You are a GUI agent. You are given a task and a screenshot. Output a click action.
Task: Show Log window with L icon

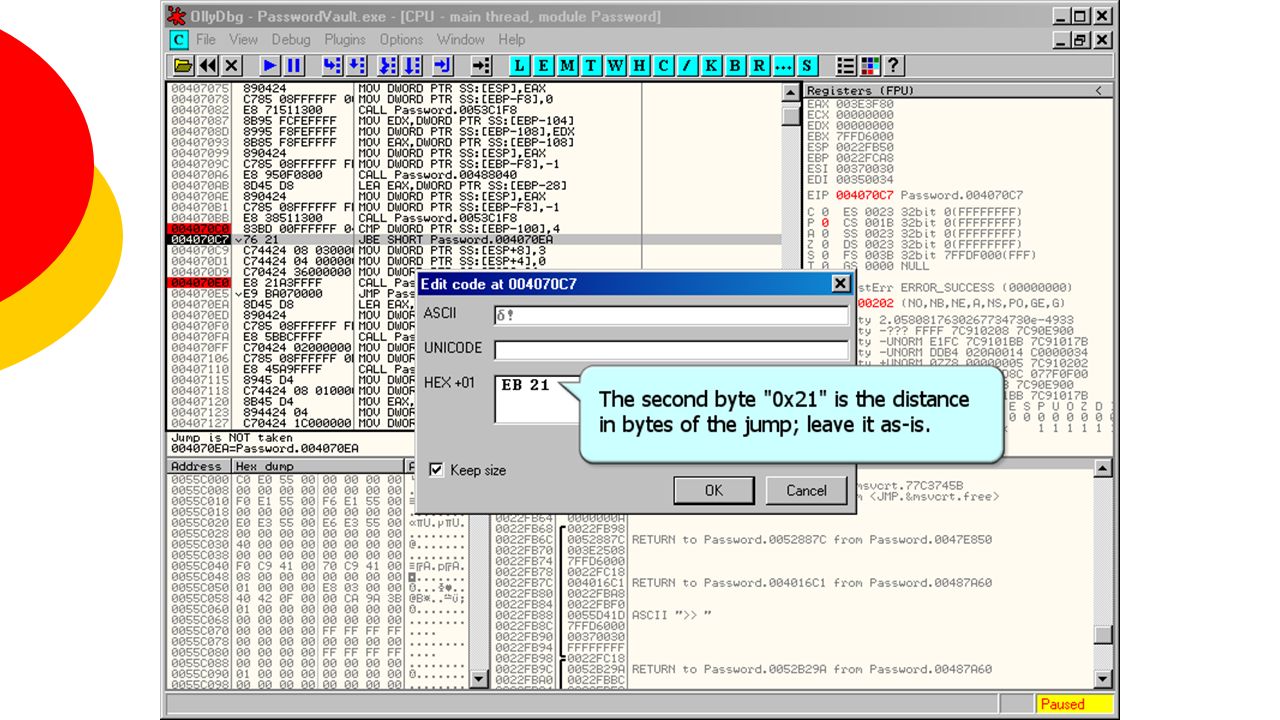coord(520,66)
